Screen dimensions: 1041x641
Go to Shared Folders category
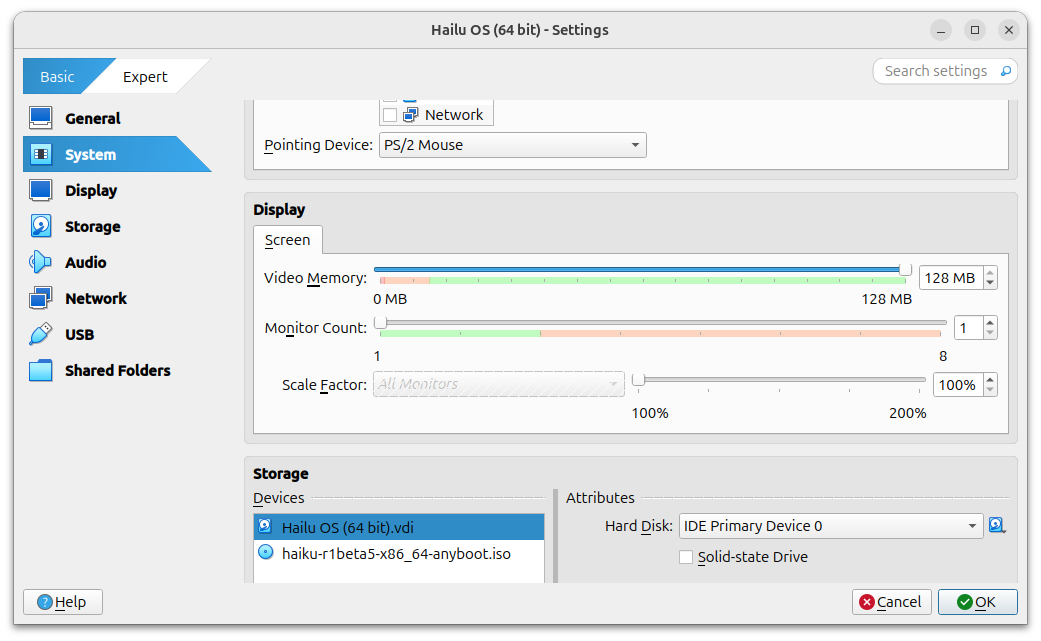coord(118,370)
